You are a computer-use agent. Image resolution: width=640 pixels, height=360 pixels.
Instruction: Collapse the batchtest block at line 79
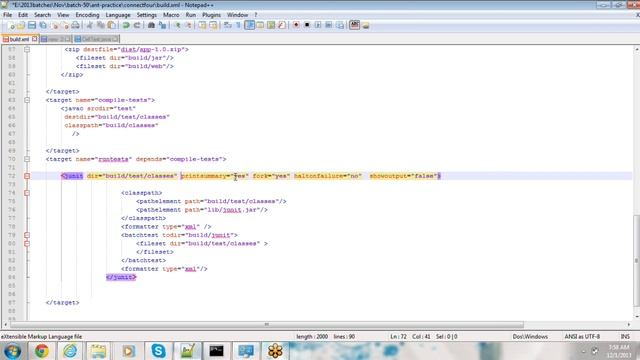27,235
